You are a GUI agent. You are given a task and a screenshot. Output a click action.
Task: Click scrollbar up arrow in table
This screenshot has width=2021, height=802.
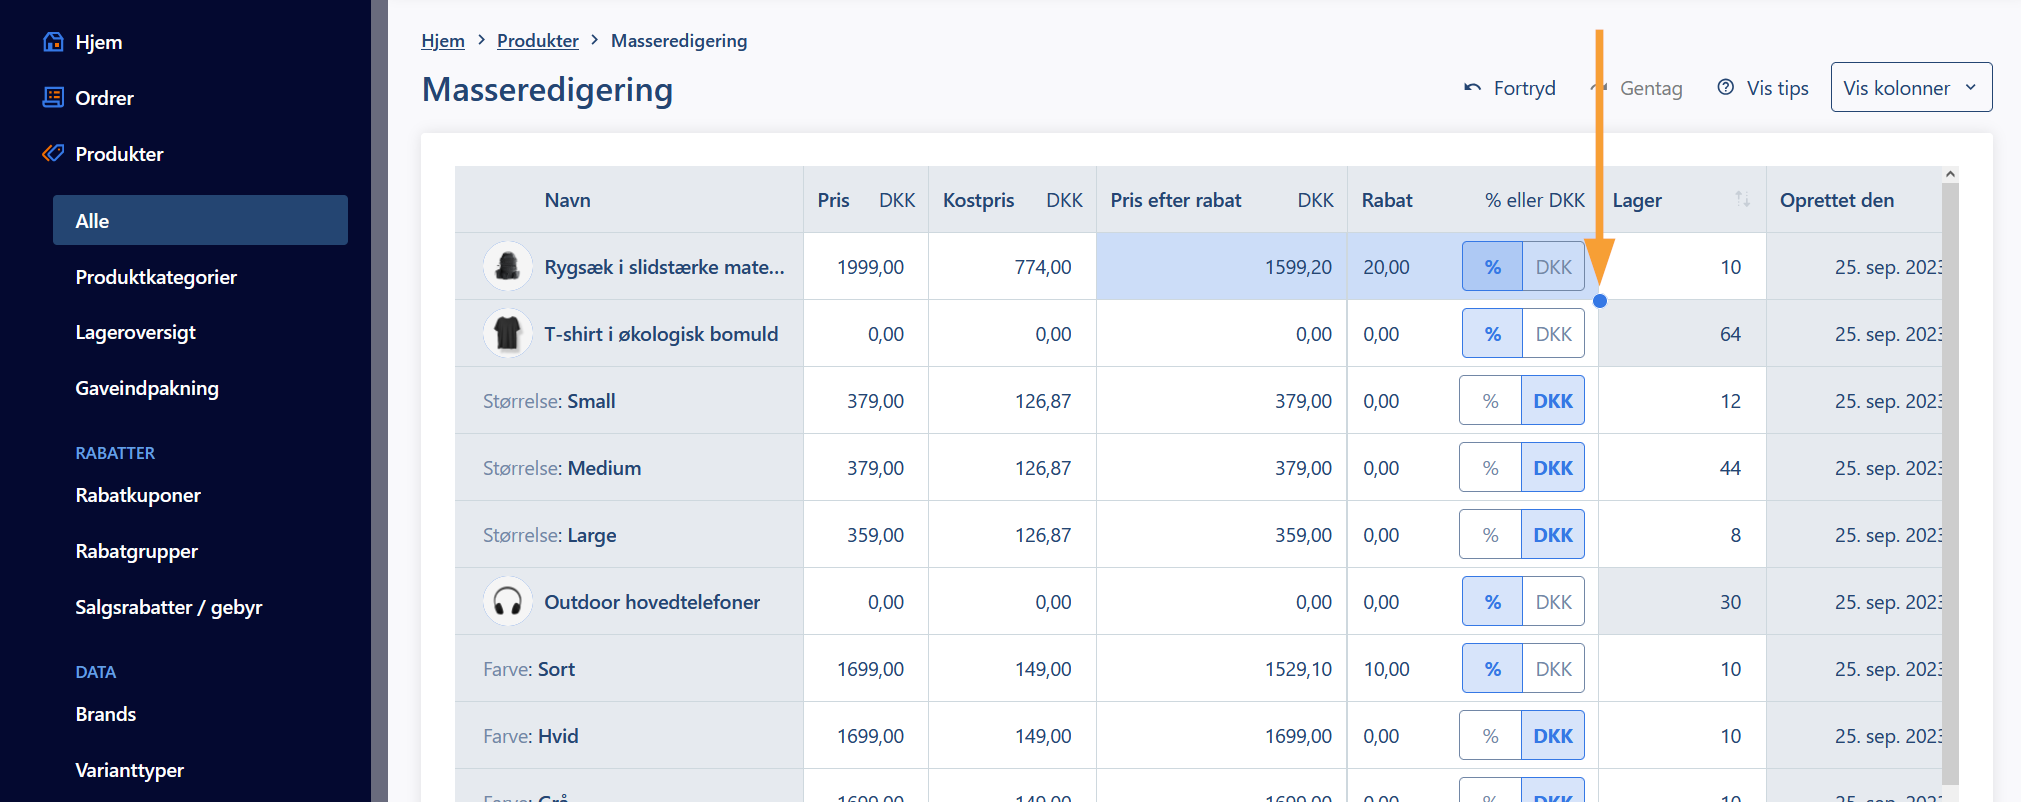[1950, 174]
